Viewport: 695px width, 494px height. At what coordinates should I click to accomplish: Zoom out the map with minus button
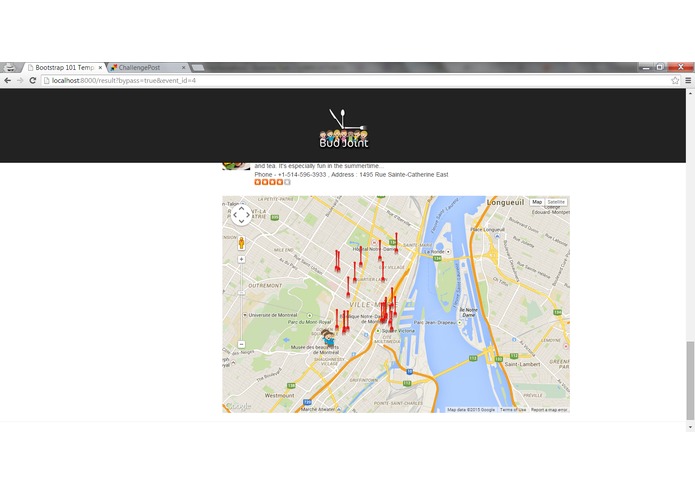click(x=242, y=344)
